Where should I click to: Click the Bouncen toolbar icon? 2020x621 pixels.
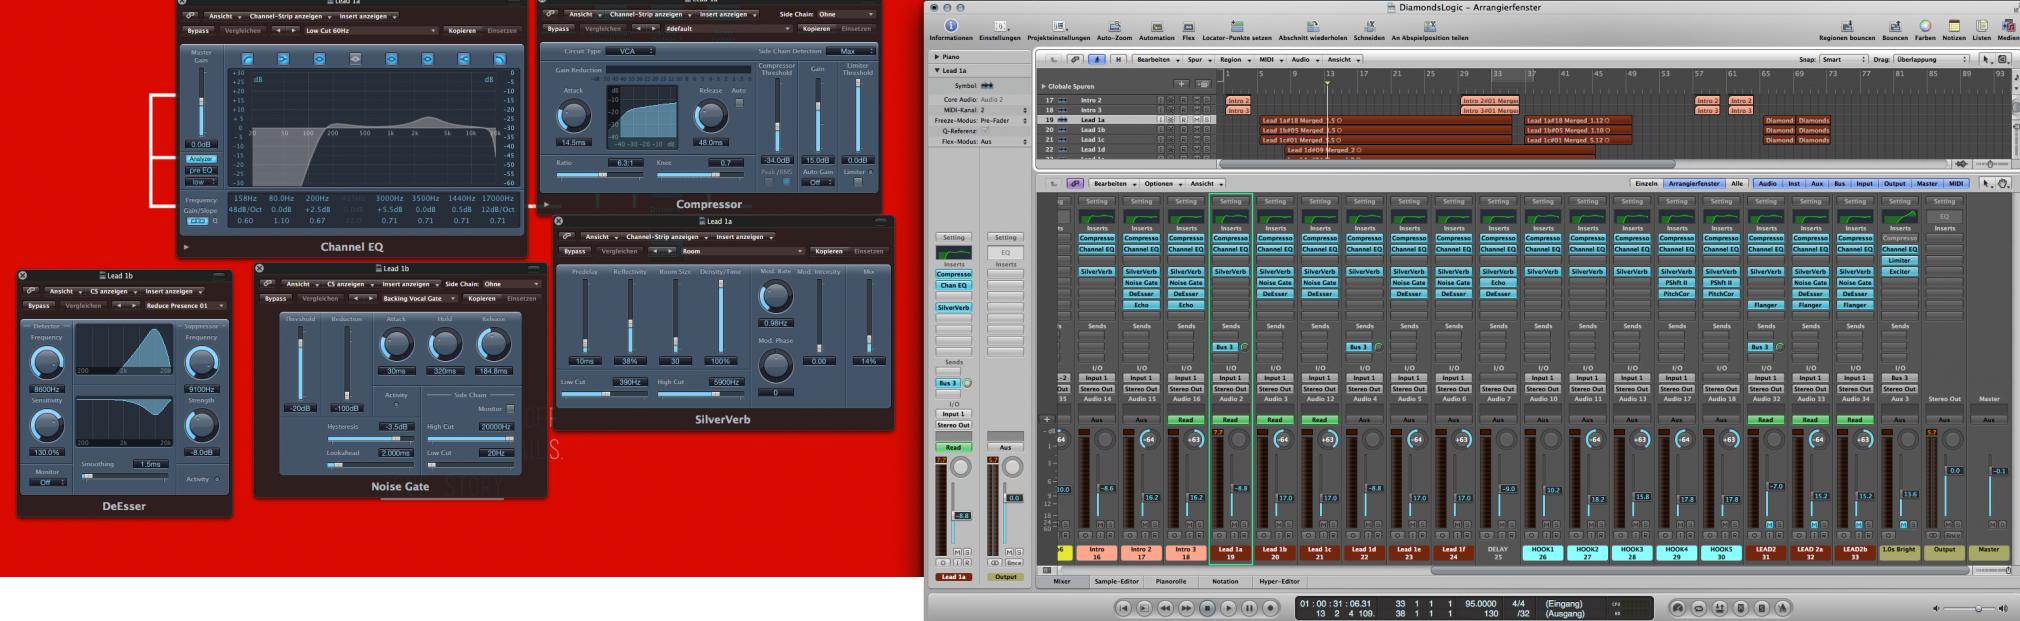1895,26
